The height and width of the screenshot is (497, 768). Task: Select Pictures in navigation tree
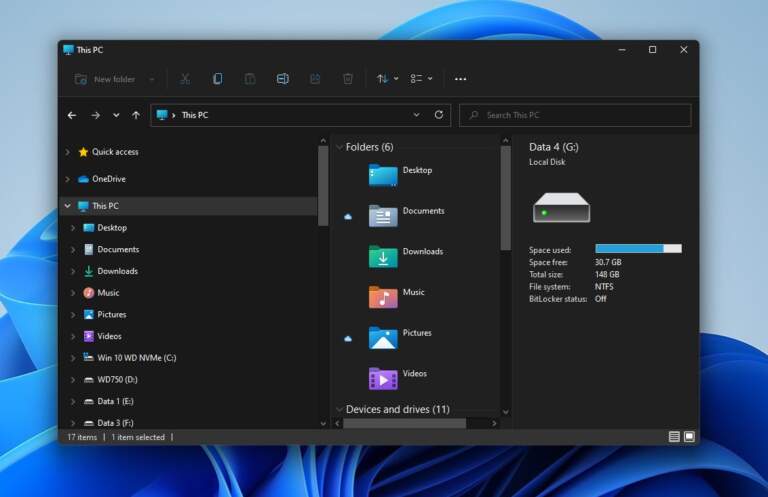click(112, 314)
